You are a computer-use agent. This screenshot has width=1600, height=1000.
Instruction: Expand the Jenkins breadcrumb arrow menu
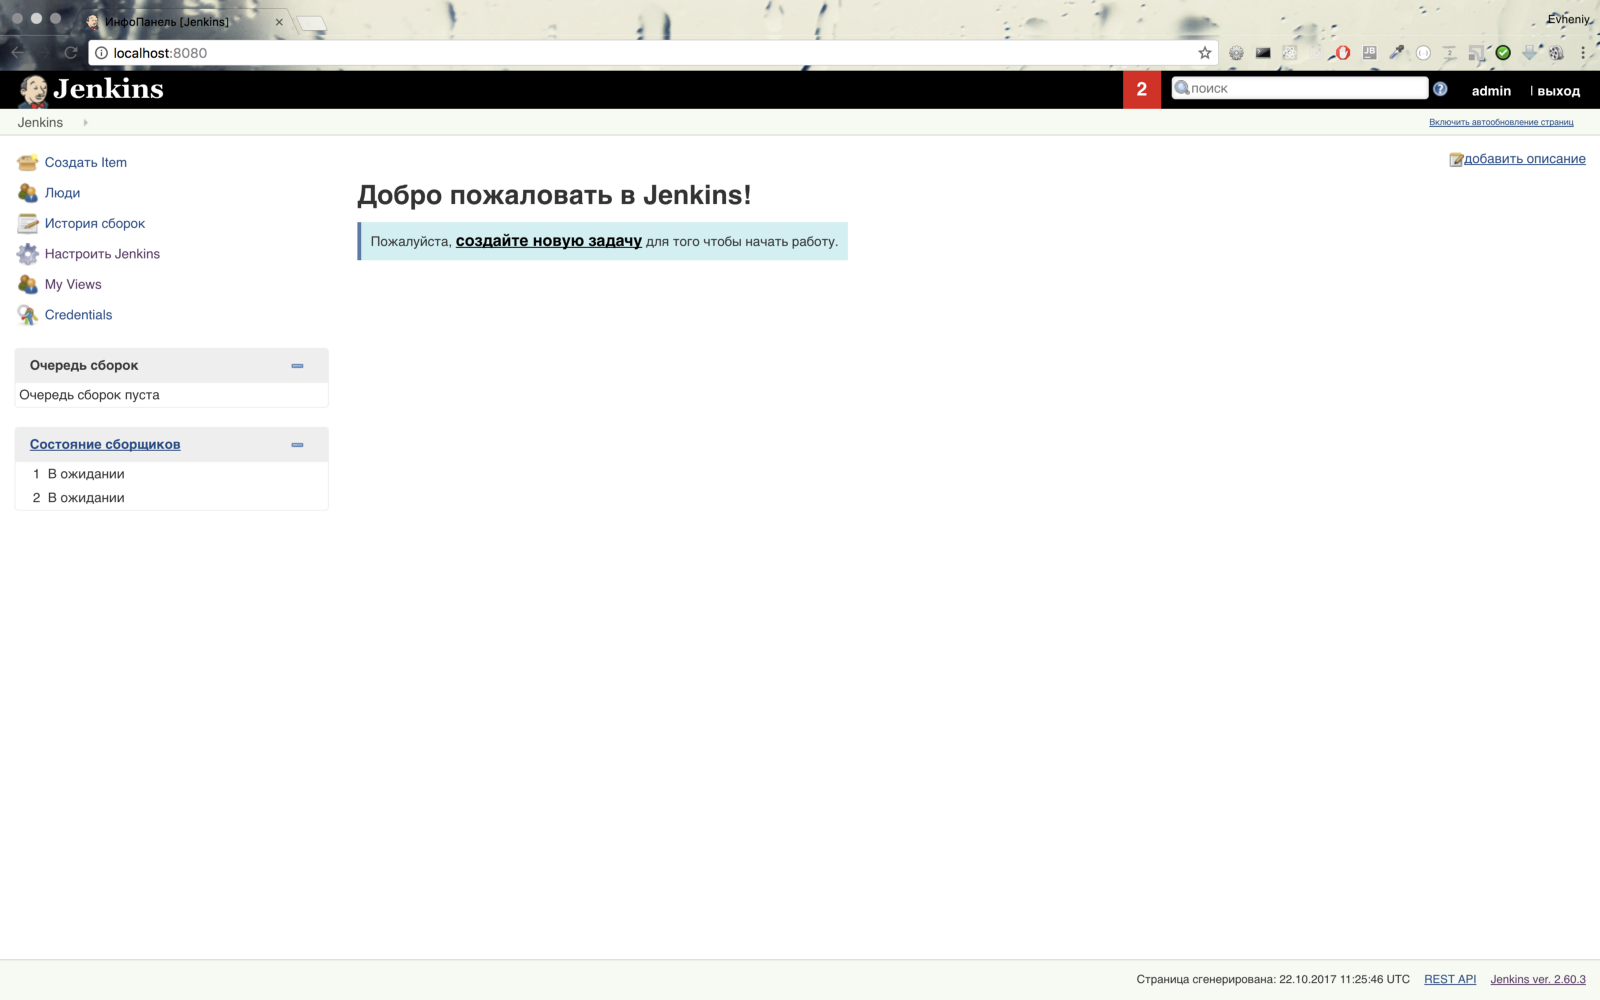[85, 123]
